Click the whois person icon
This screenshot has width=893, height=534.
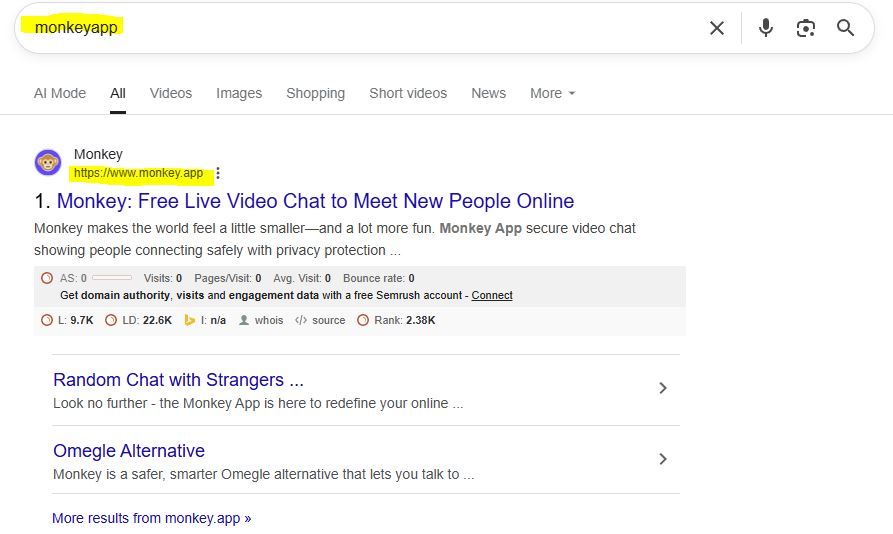click(243, 320)
